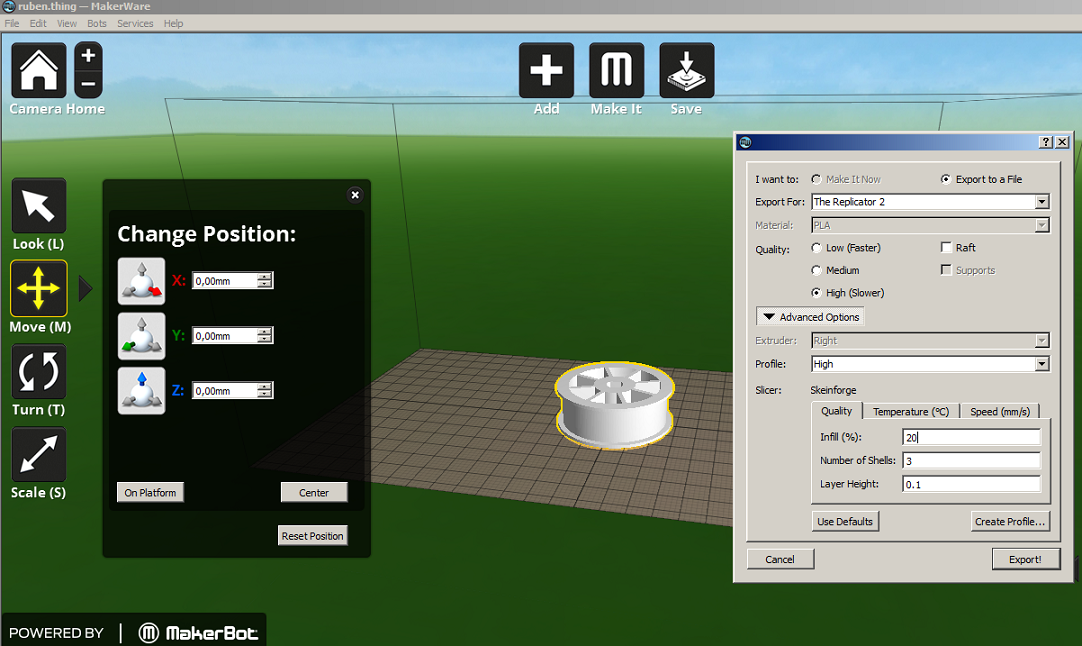The image size is (1082, 646).
Task: Switch to the Temperature (°C) tab
Action: pos(911,411)
